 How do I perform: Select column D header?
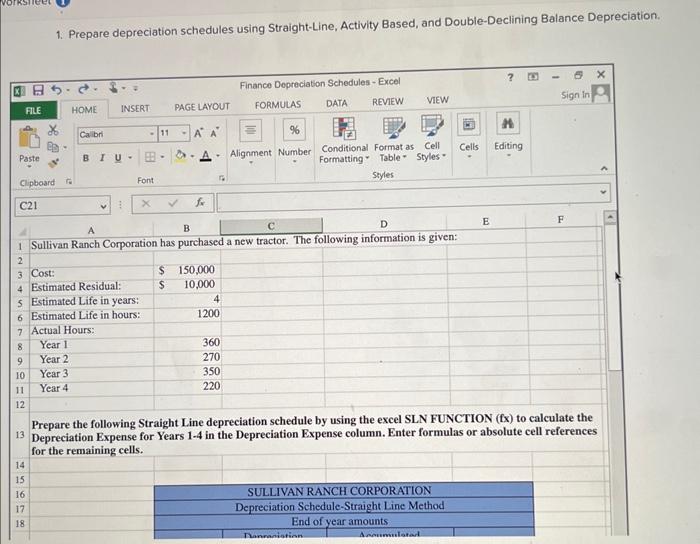[x=383, y=224]
